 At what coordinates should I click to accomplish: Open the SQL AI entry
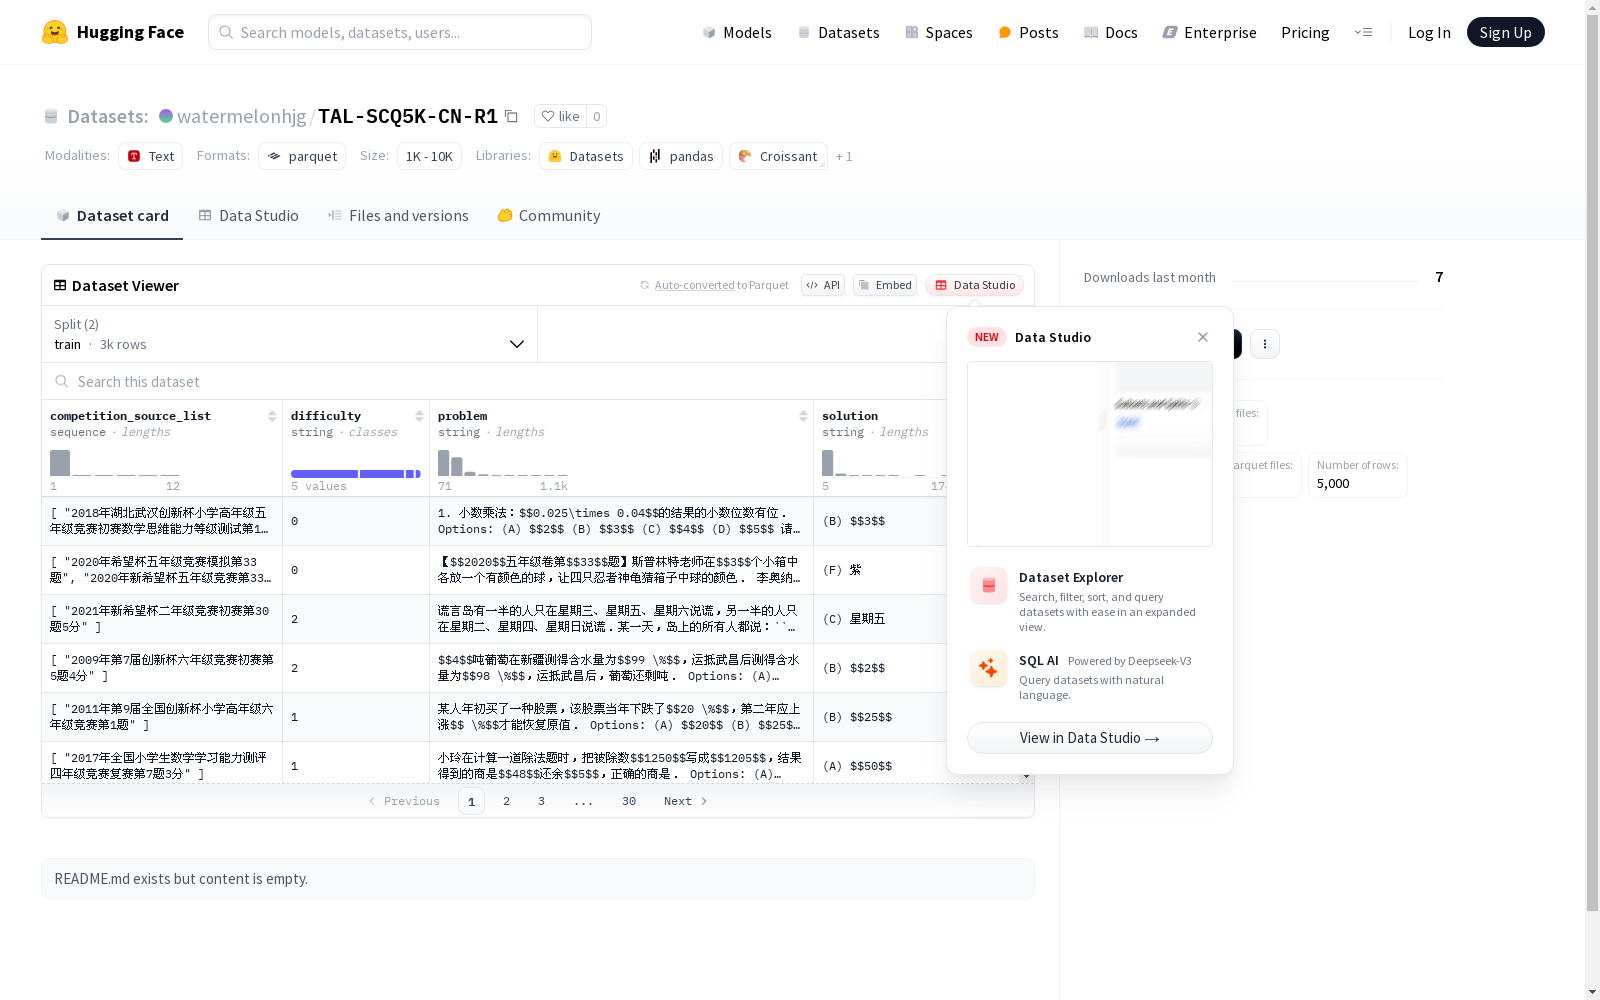tap(1090, 677)
